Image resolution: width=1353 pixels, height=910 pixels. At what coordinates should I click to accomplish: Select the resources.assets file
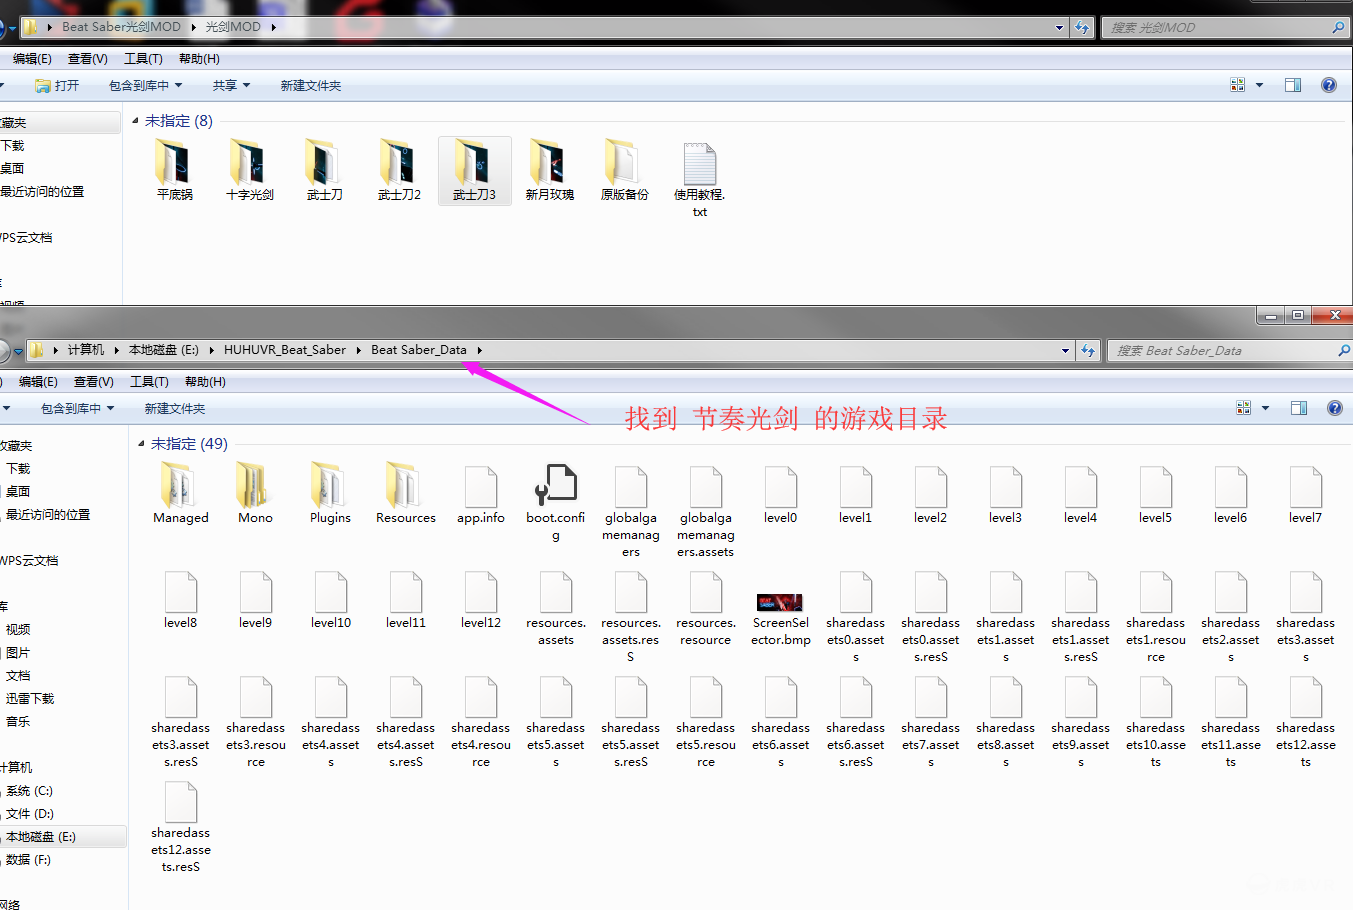(555, 608)
